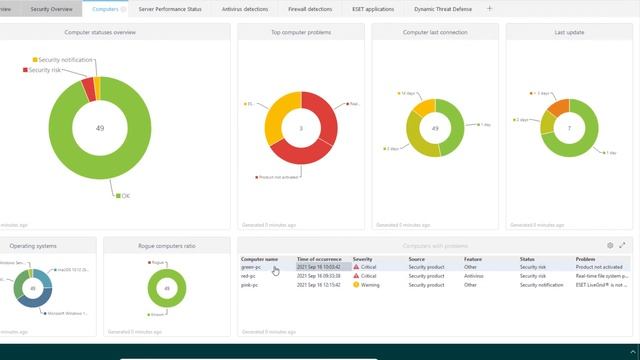Switch to Server Performance Status tab
Viewport: 640px width, 360px height.
170,9
